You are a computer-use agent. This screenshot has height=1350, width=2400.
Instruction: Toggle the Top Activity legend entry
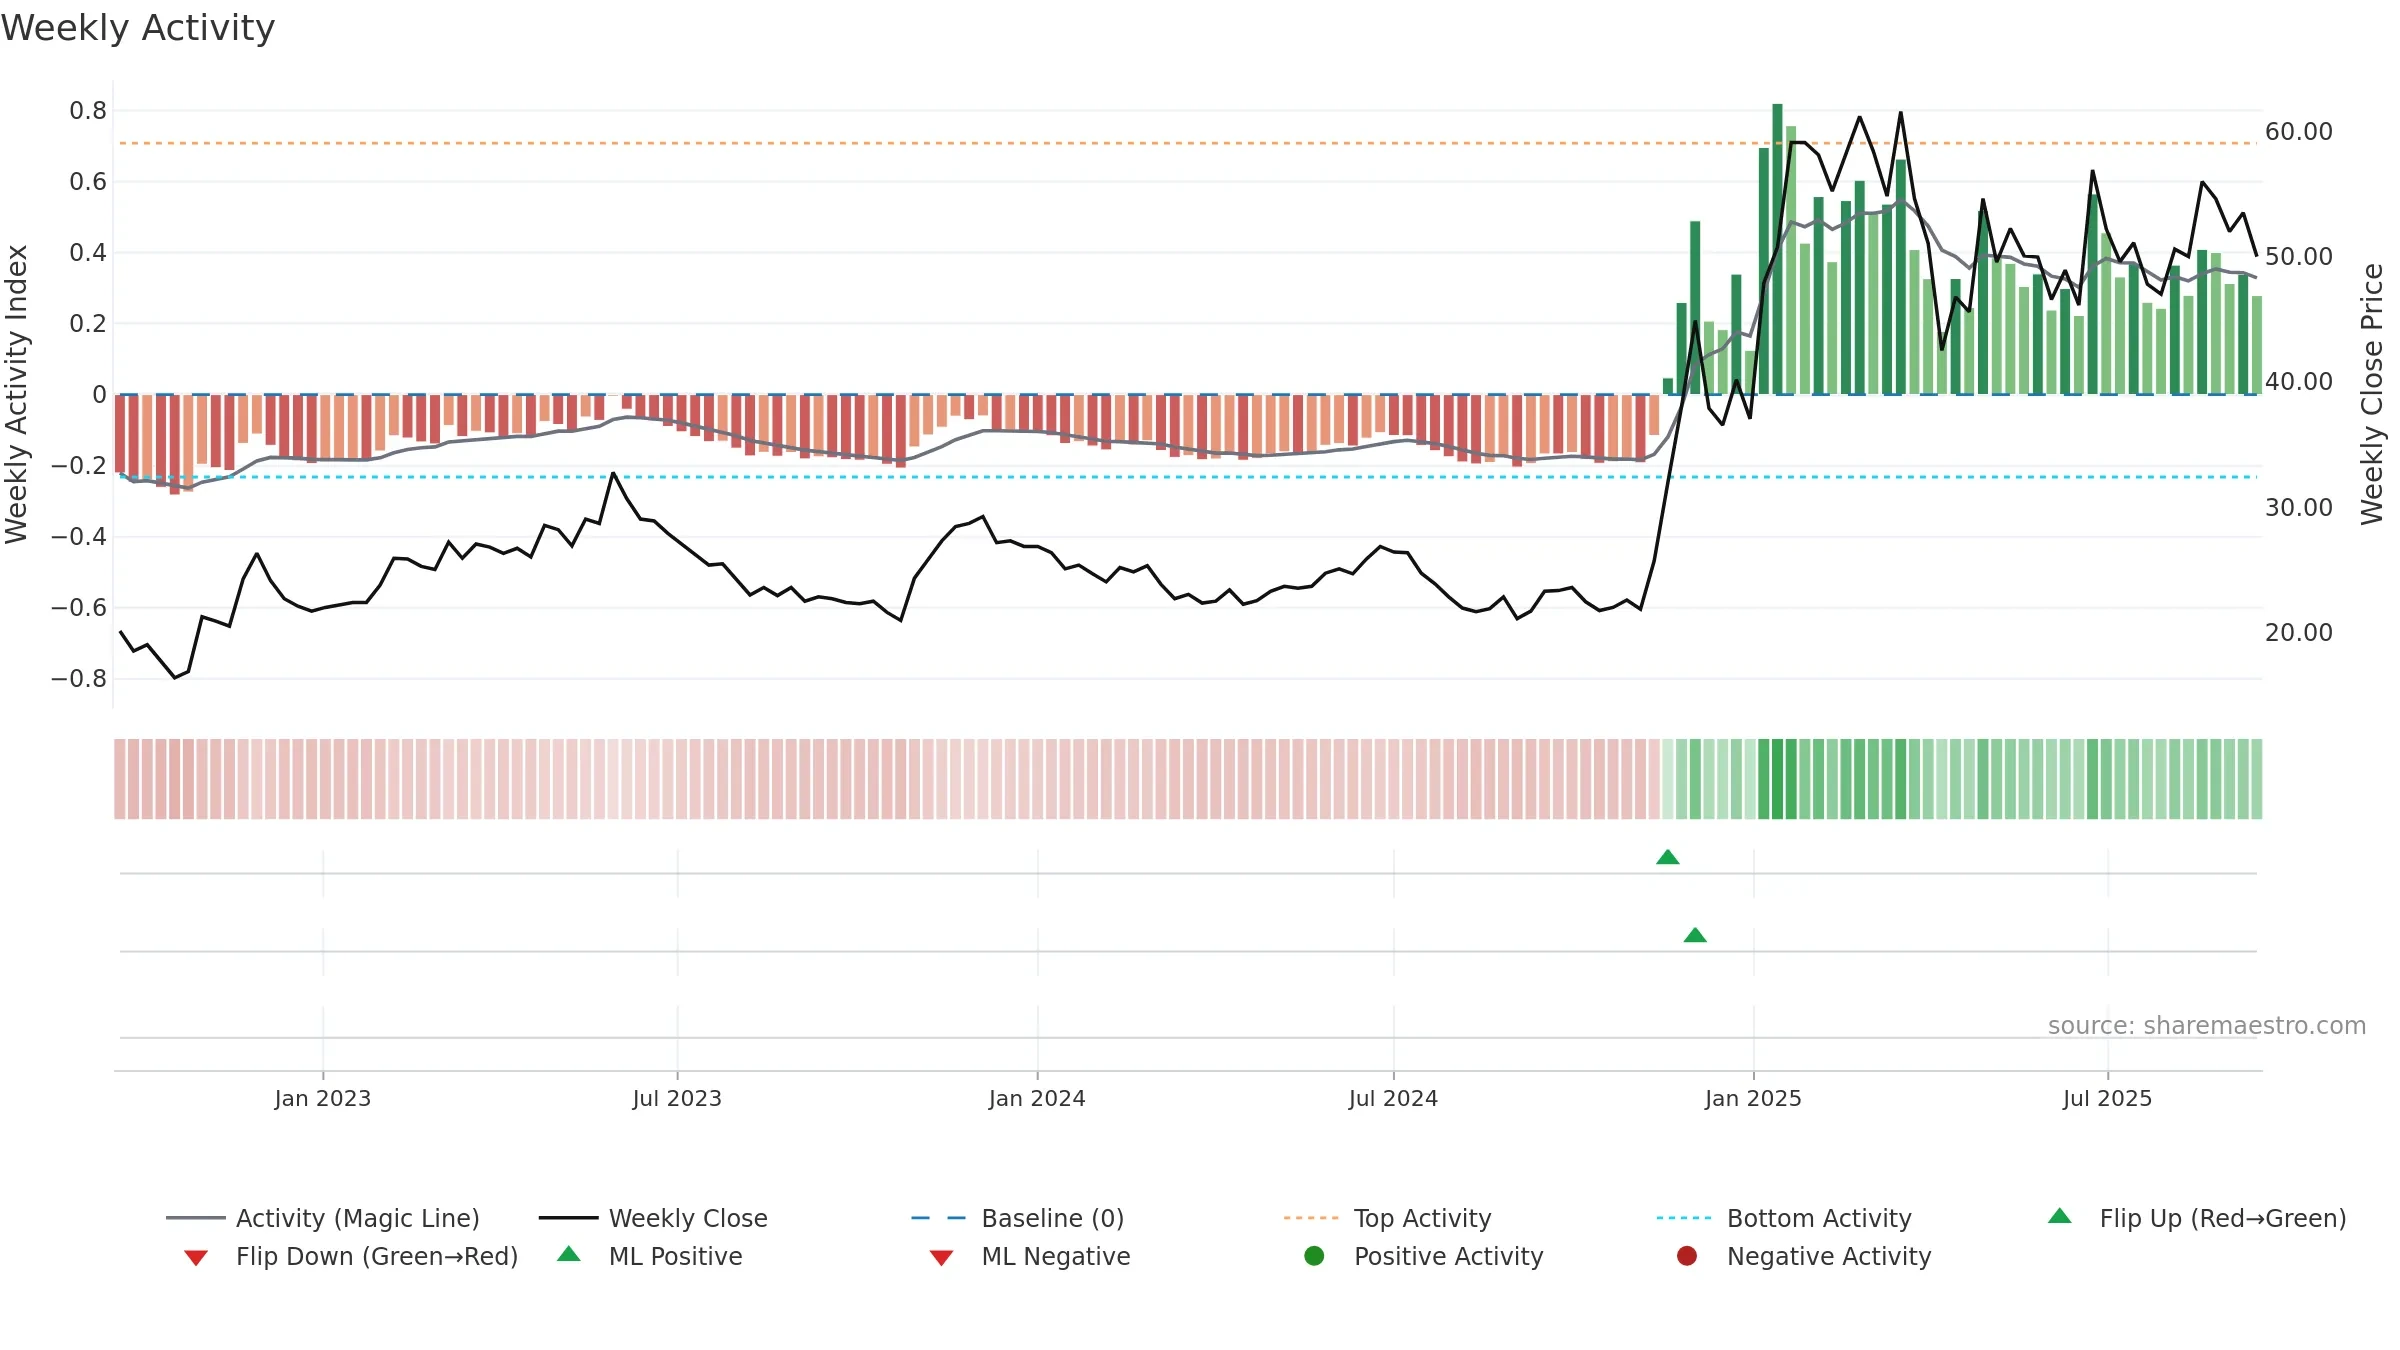tap(1388, 1218)
